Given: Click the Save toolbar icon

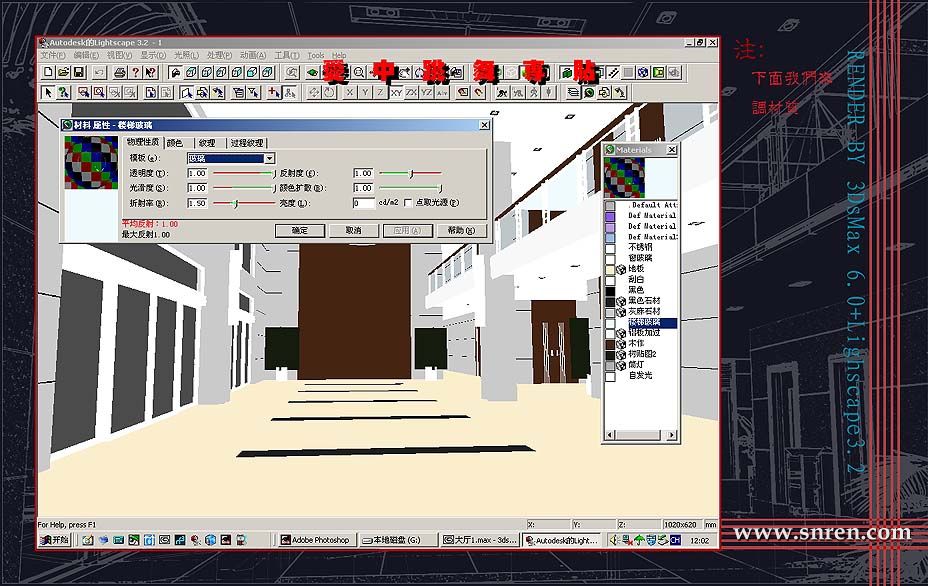Looking at the screenshot, I should (78, 72).
